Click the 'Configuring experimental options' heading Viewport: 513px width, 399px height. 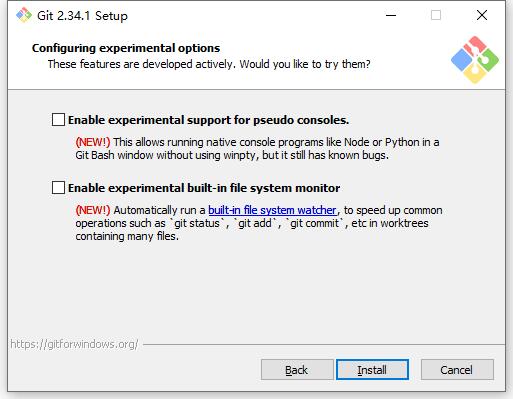126,48
